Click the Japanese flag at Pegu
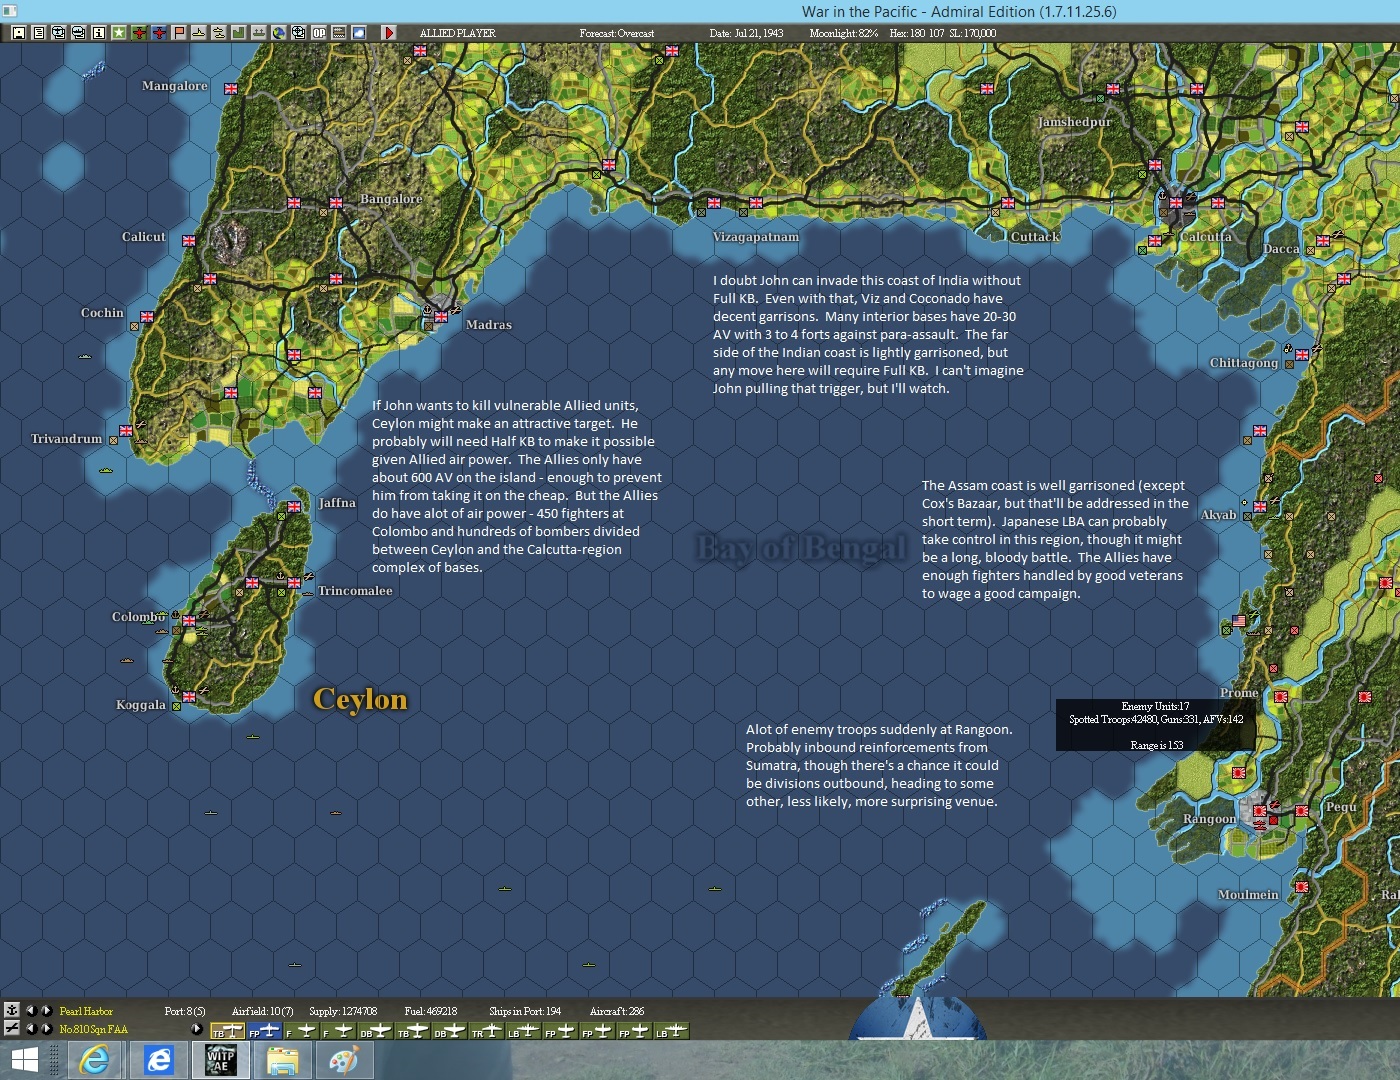The image size is (1400, 1080). [1302, 811]
